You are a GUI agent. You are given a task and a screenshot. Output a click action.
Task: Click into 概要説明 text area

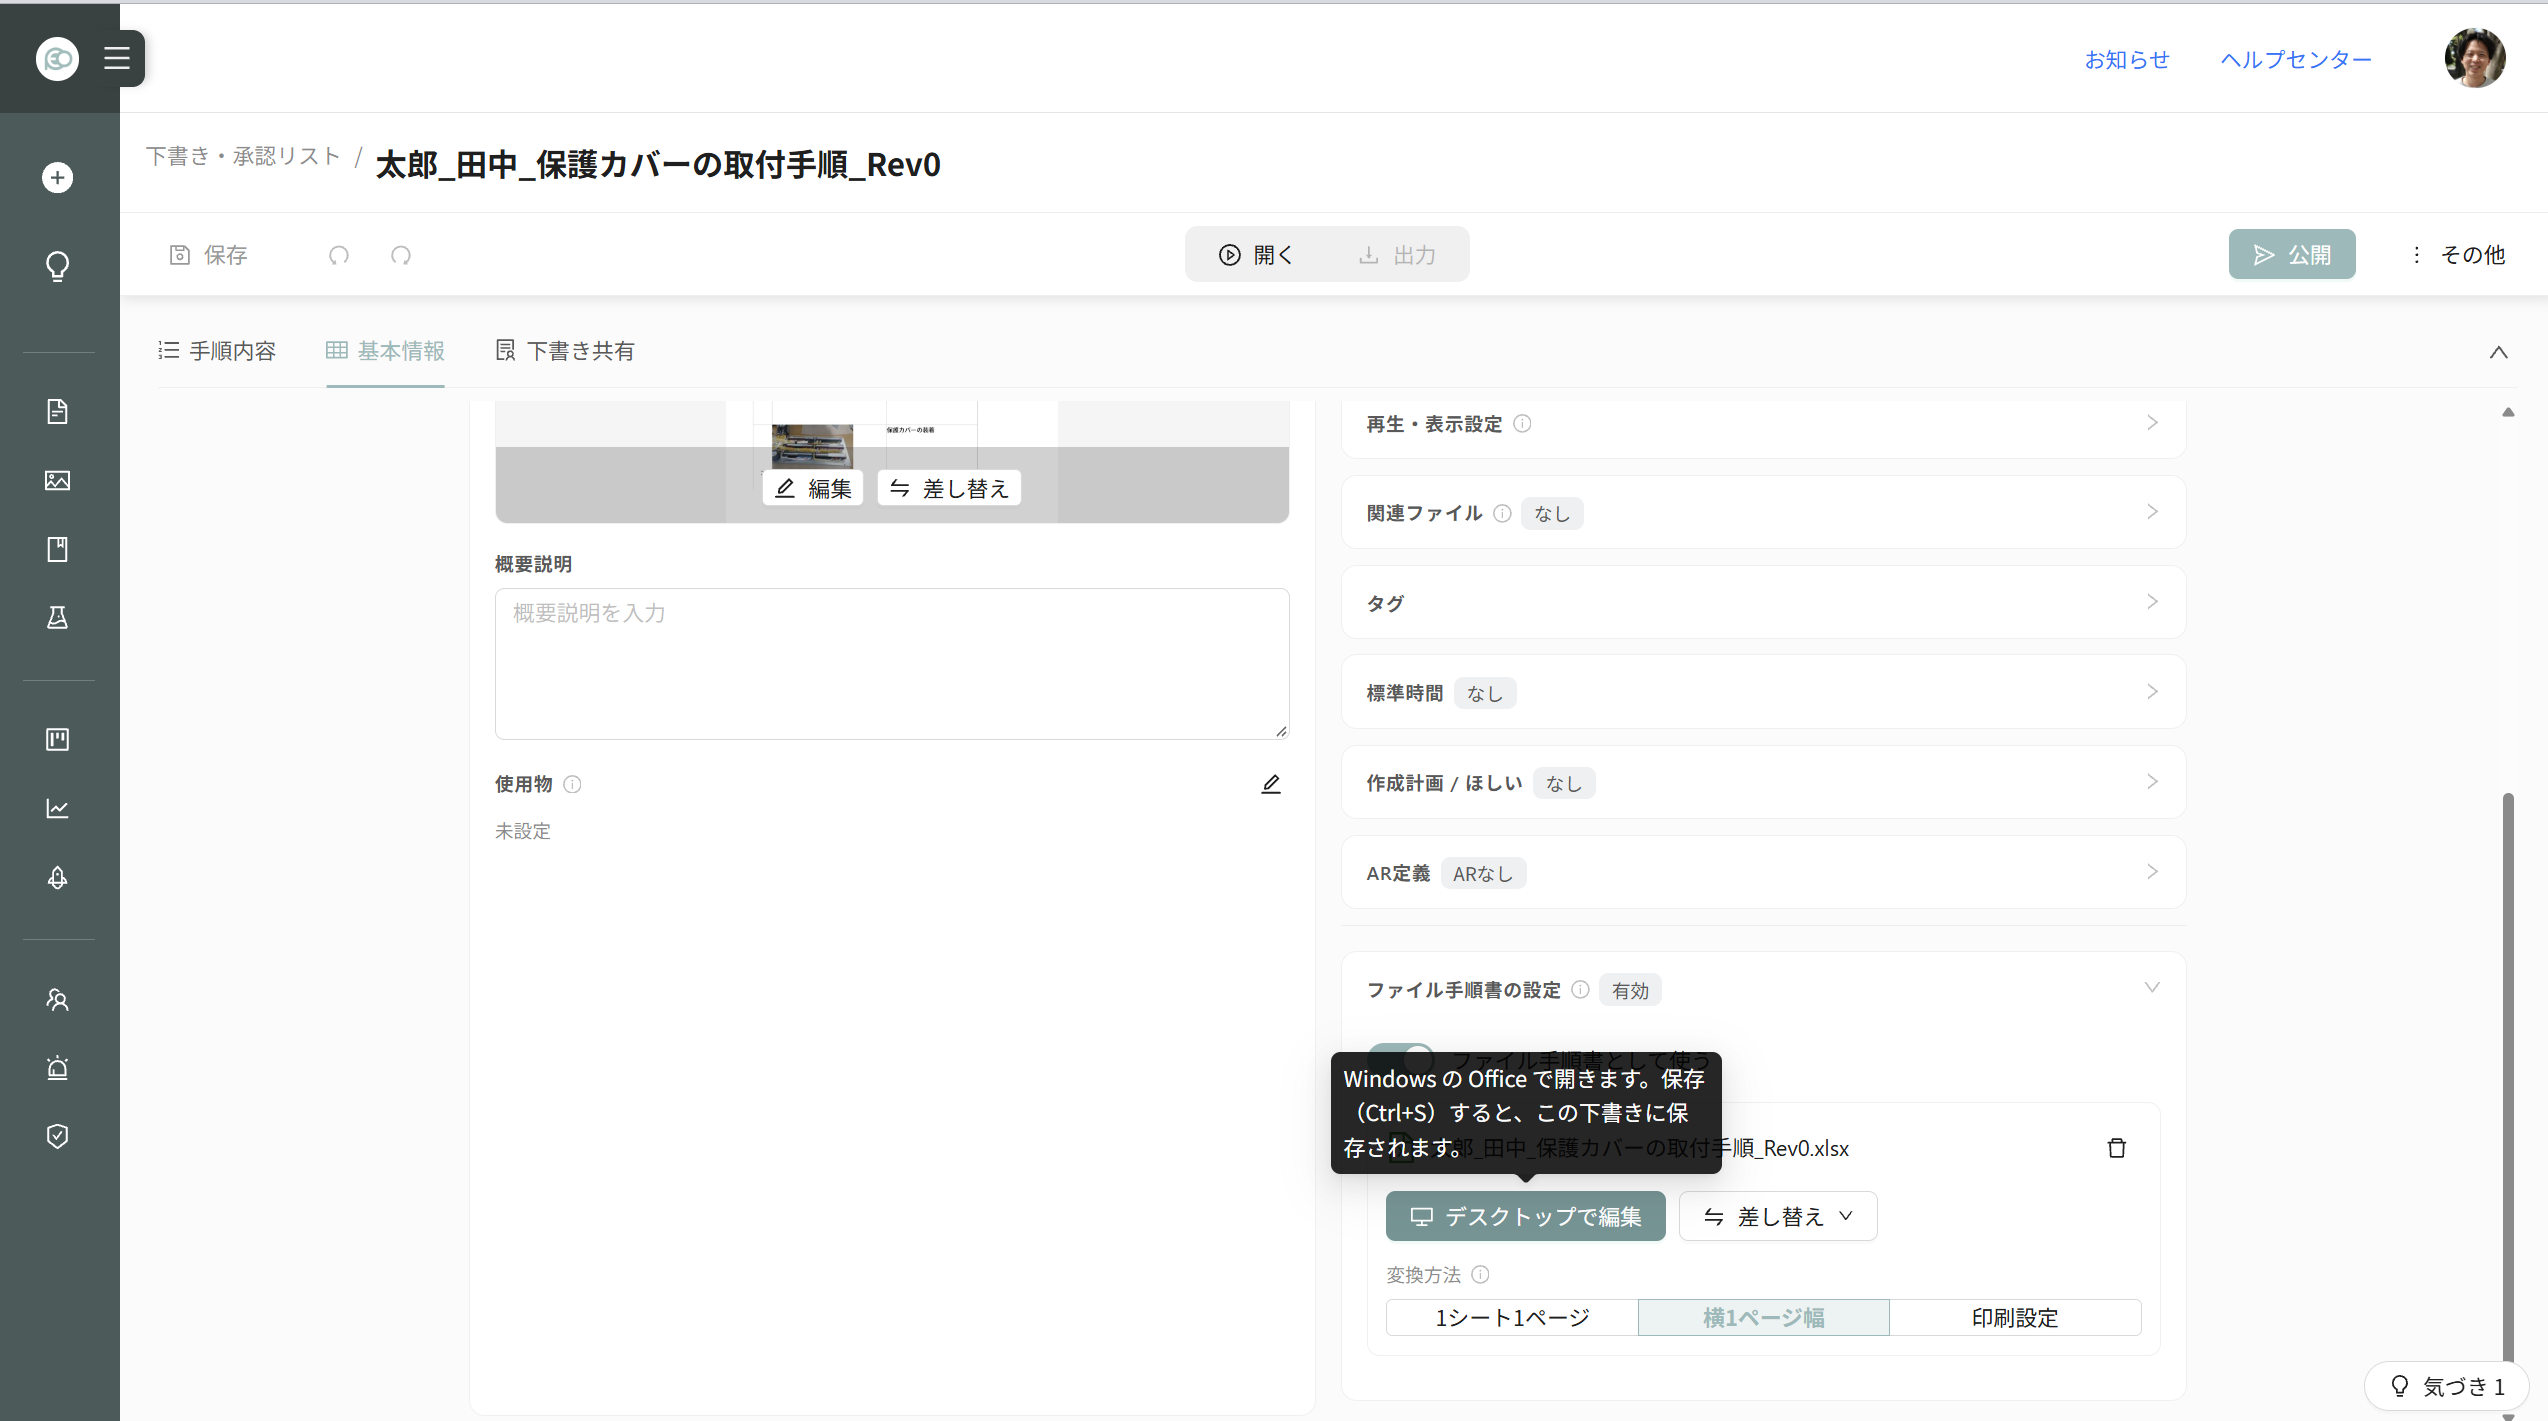pos(892,664)
